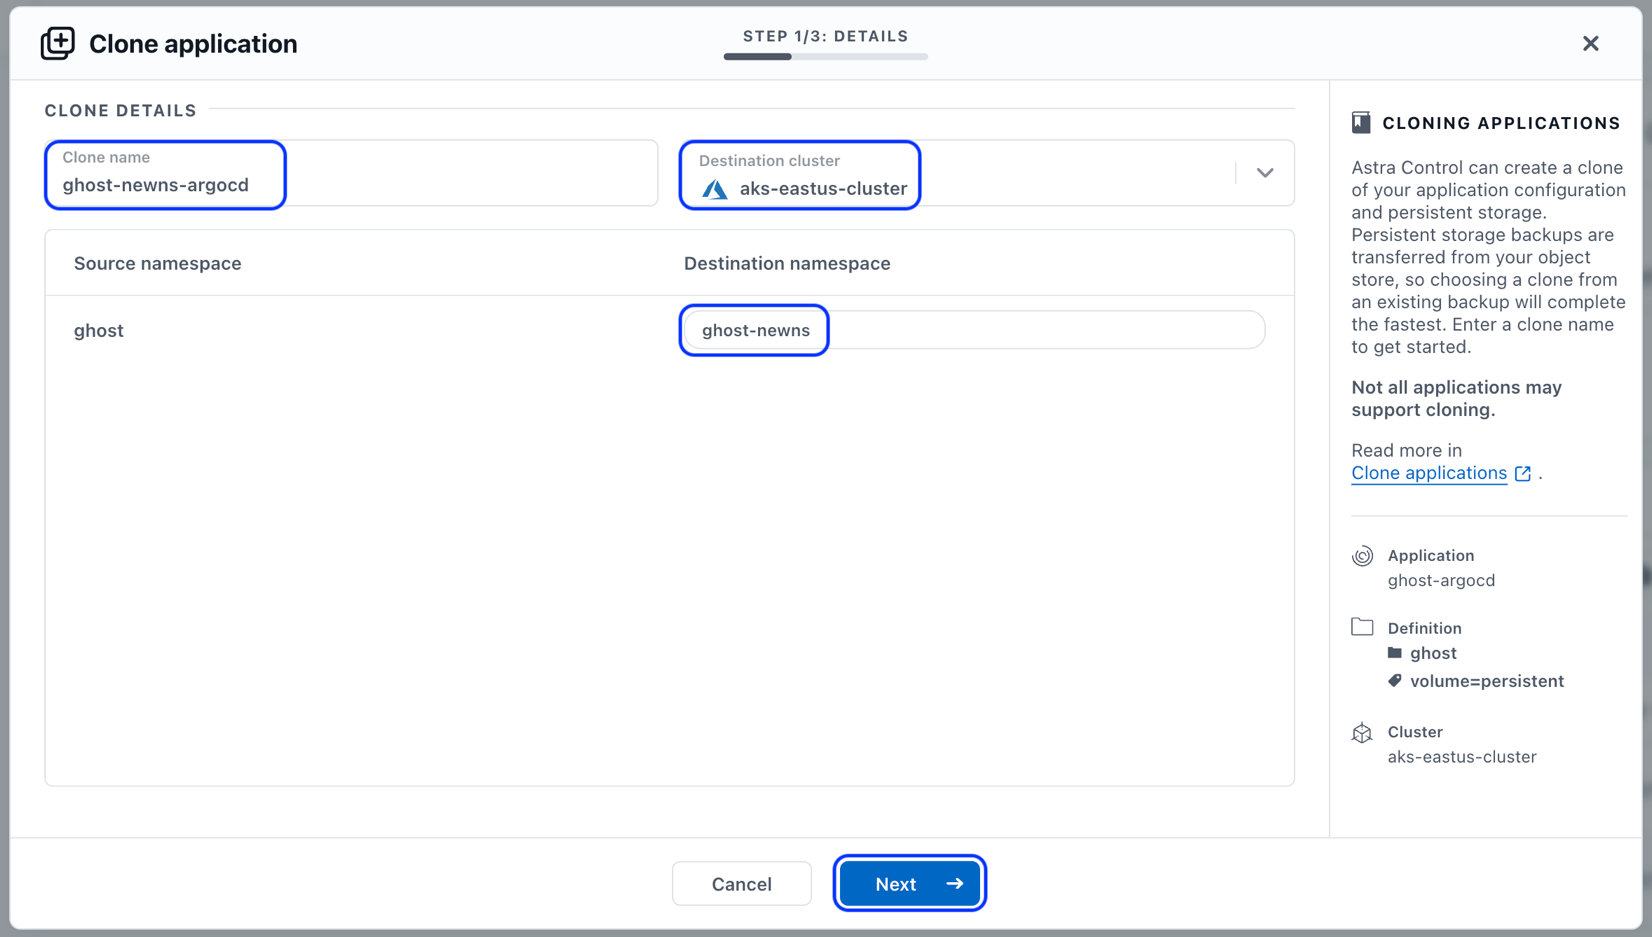Close the Clone application dialog
This screenshot has width=1652, height=937.
pos(1590,44)
